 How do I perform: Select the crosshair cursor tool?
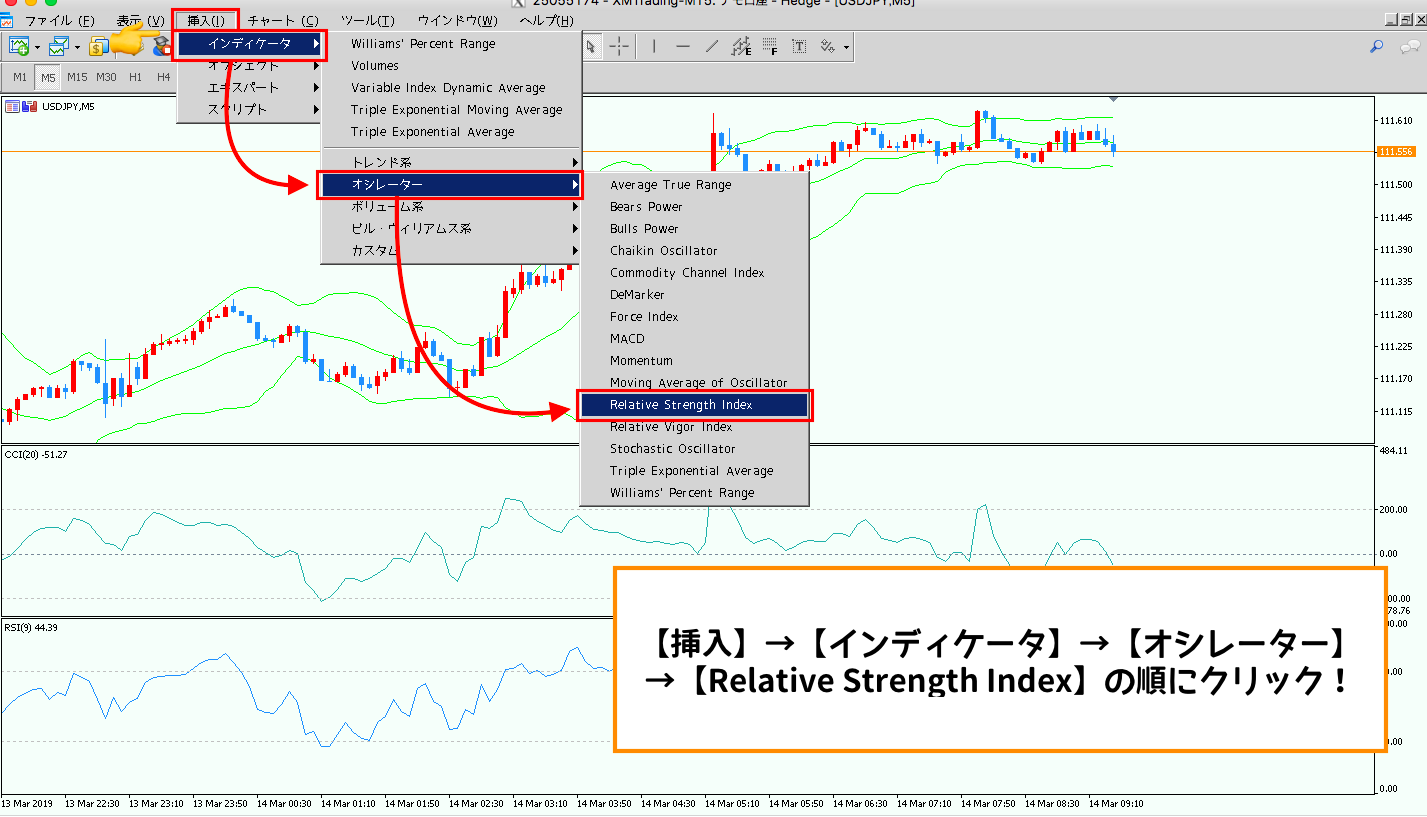tap(620, 46)
